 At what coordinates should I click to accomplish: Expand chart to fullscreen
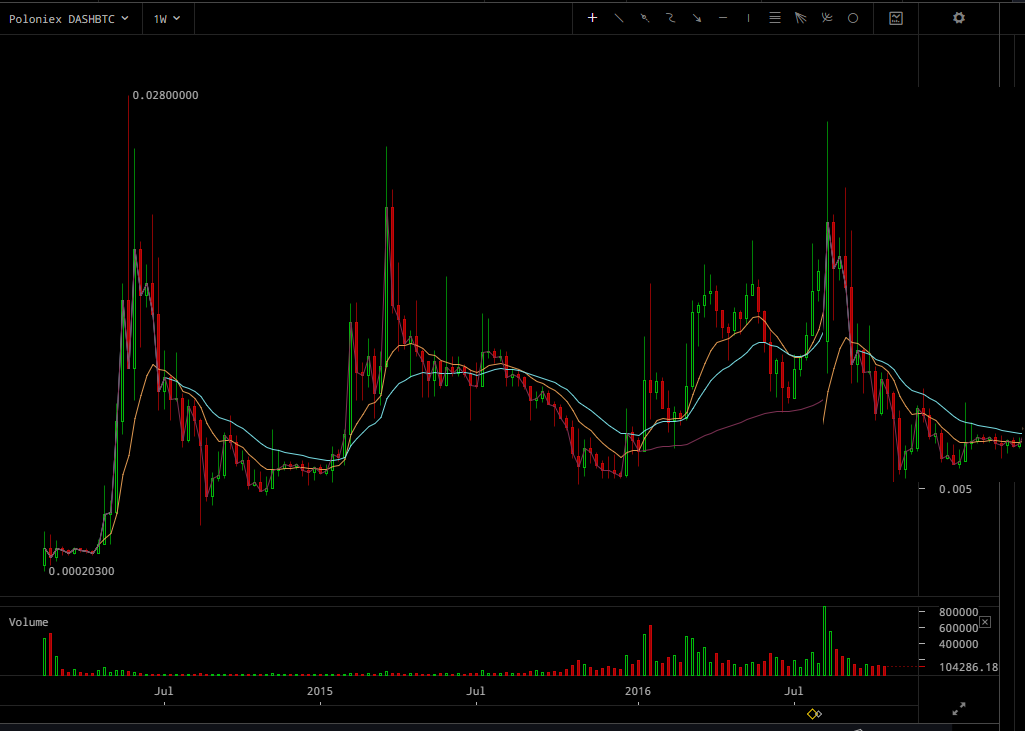959,709
